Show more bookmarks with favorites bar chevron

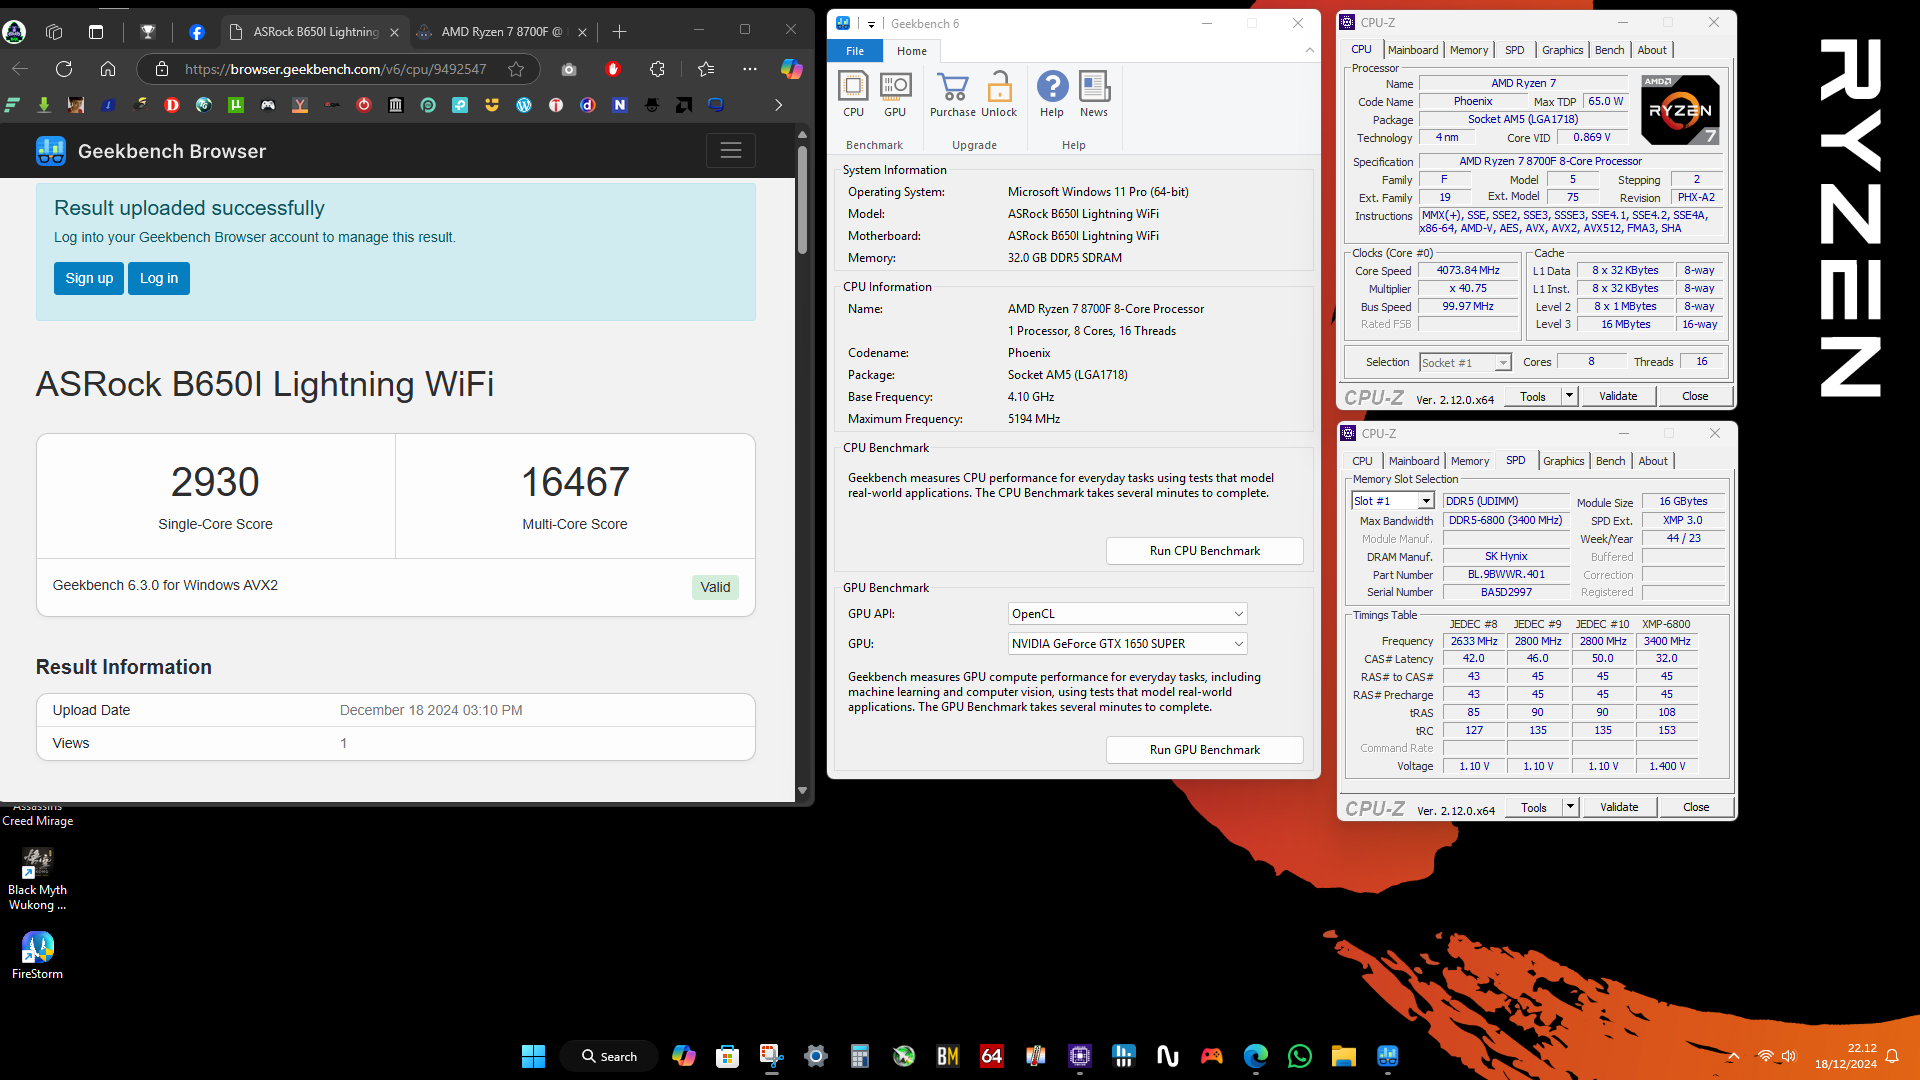pyautogui.click(x=779, y=105)
